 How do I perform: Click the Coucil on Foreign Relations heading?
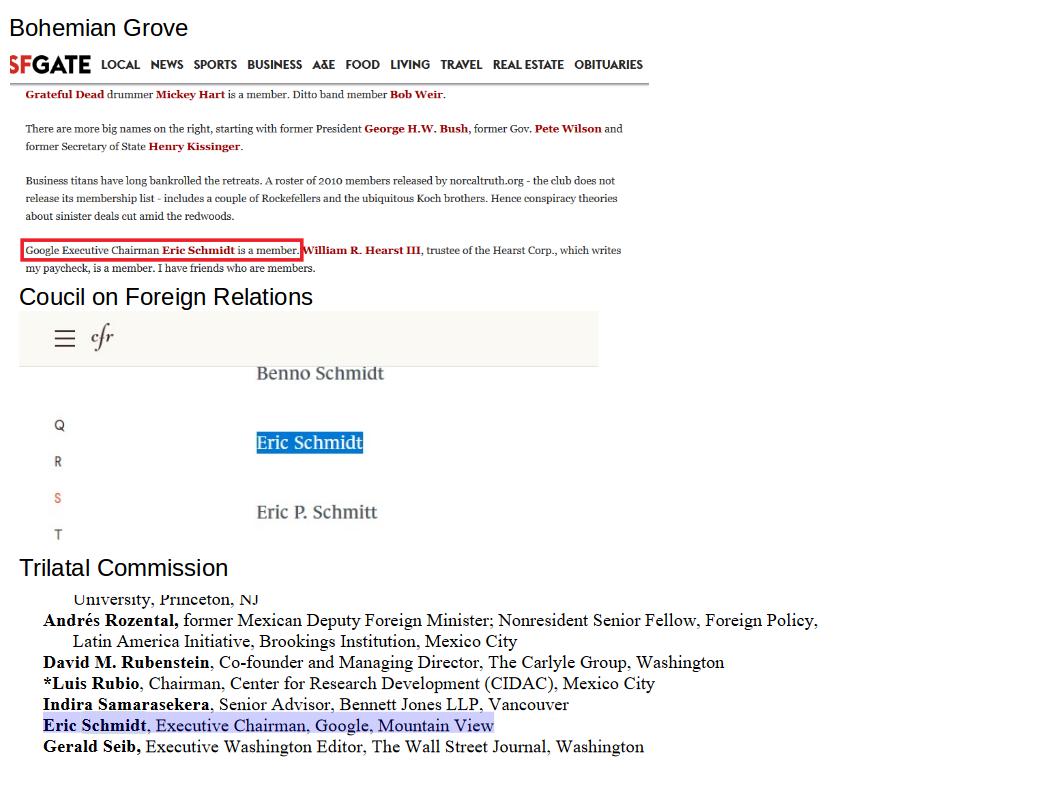pyautogui.click(x=166, y=297)
